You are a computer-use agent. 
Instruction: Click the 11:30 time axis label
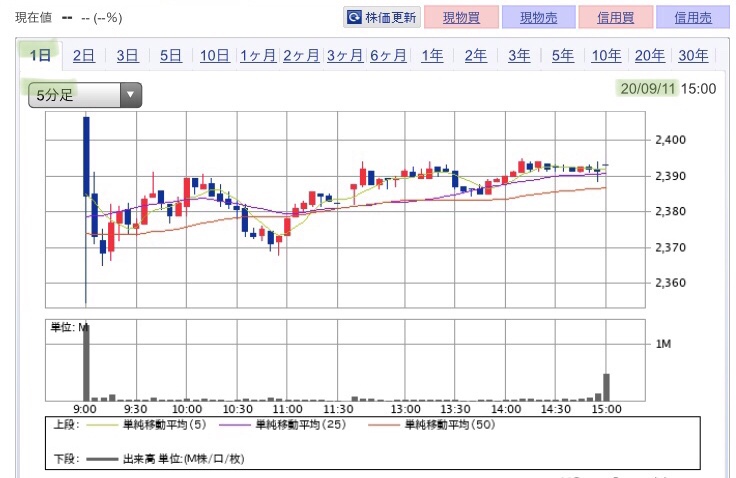pyautogui.click(x=338, y=409)
